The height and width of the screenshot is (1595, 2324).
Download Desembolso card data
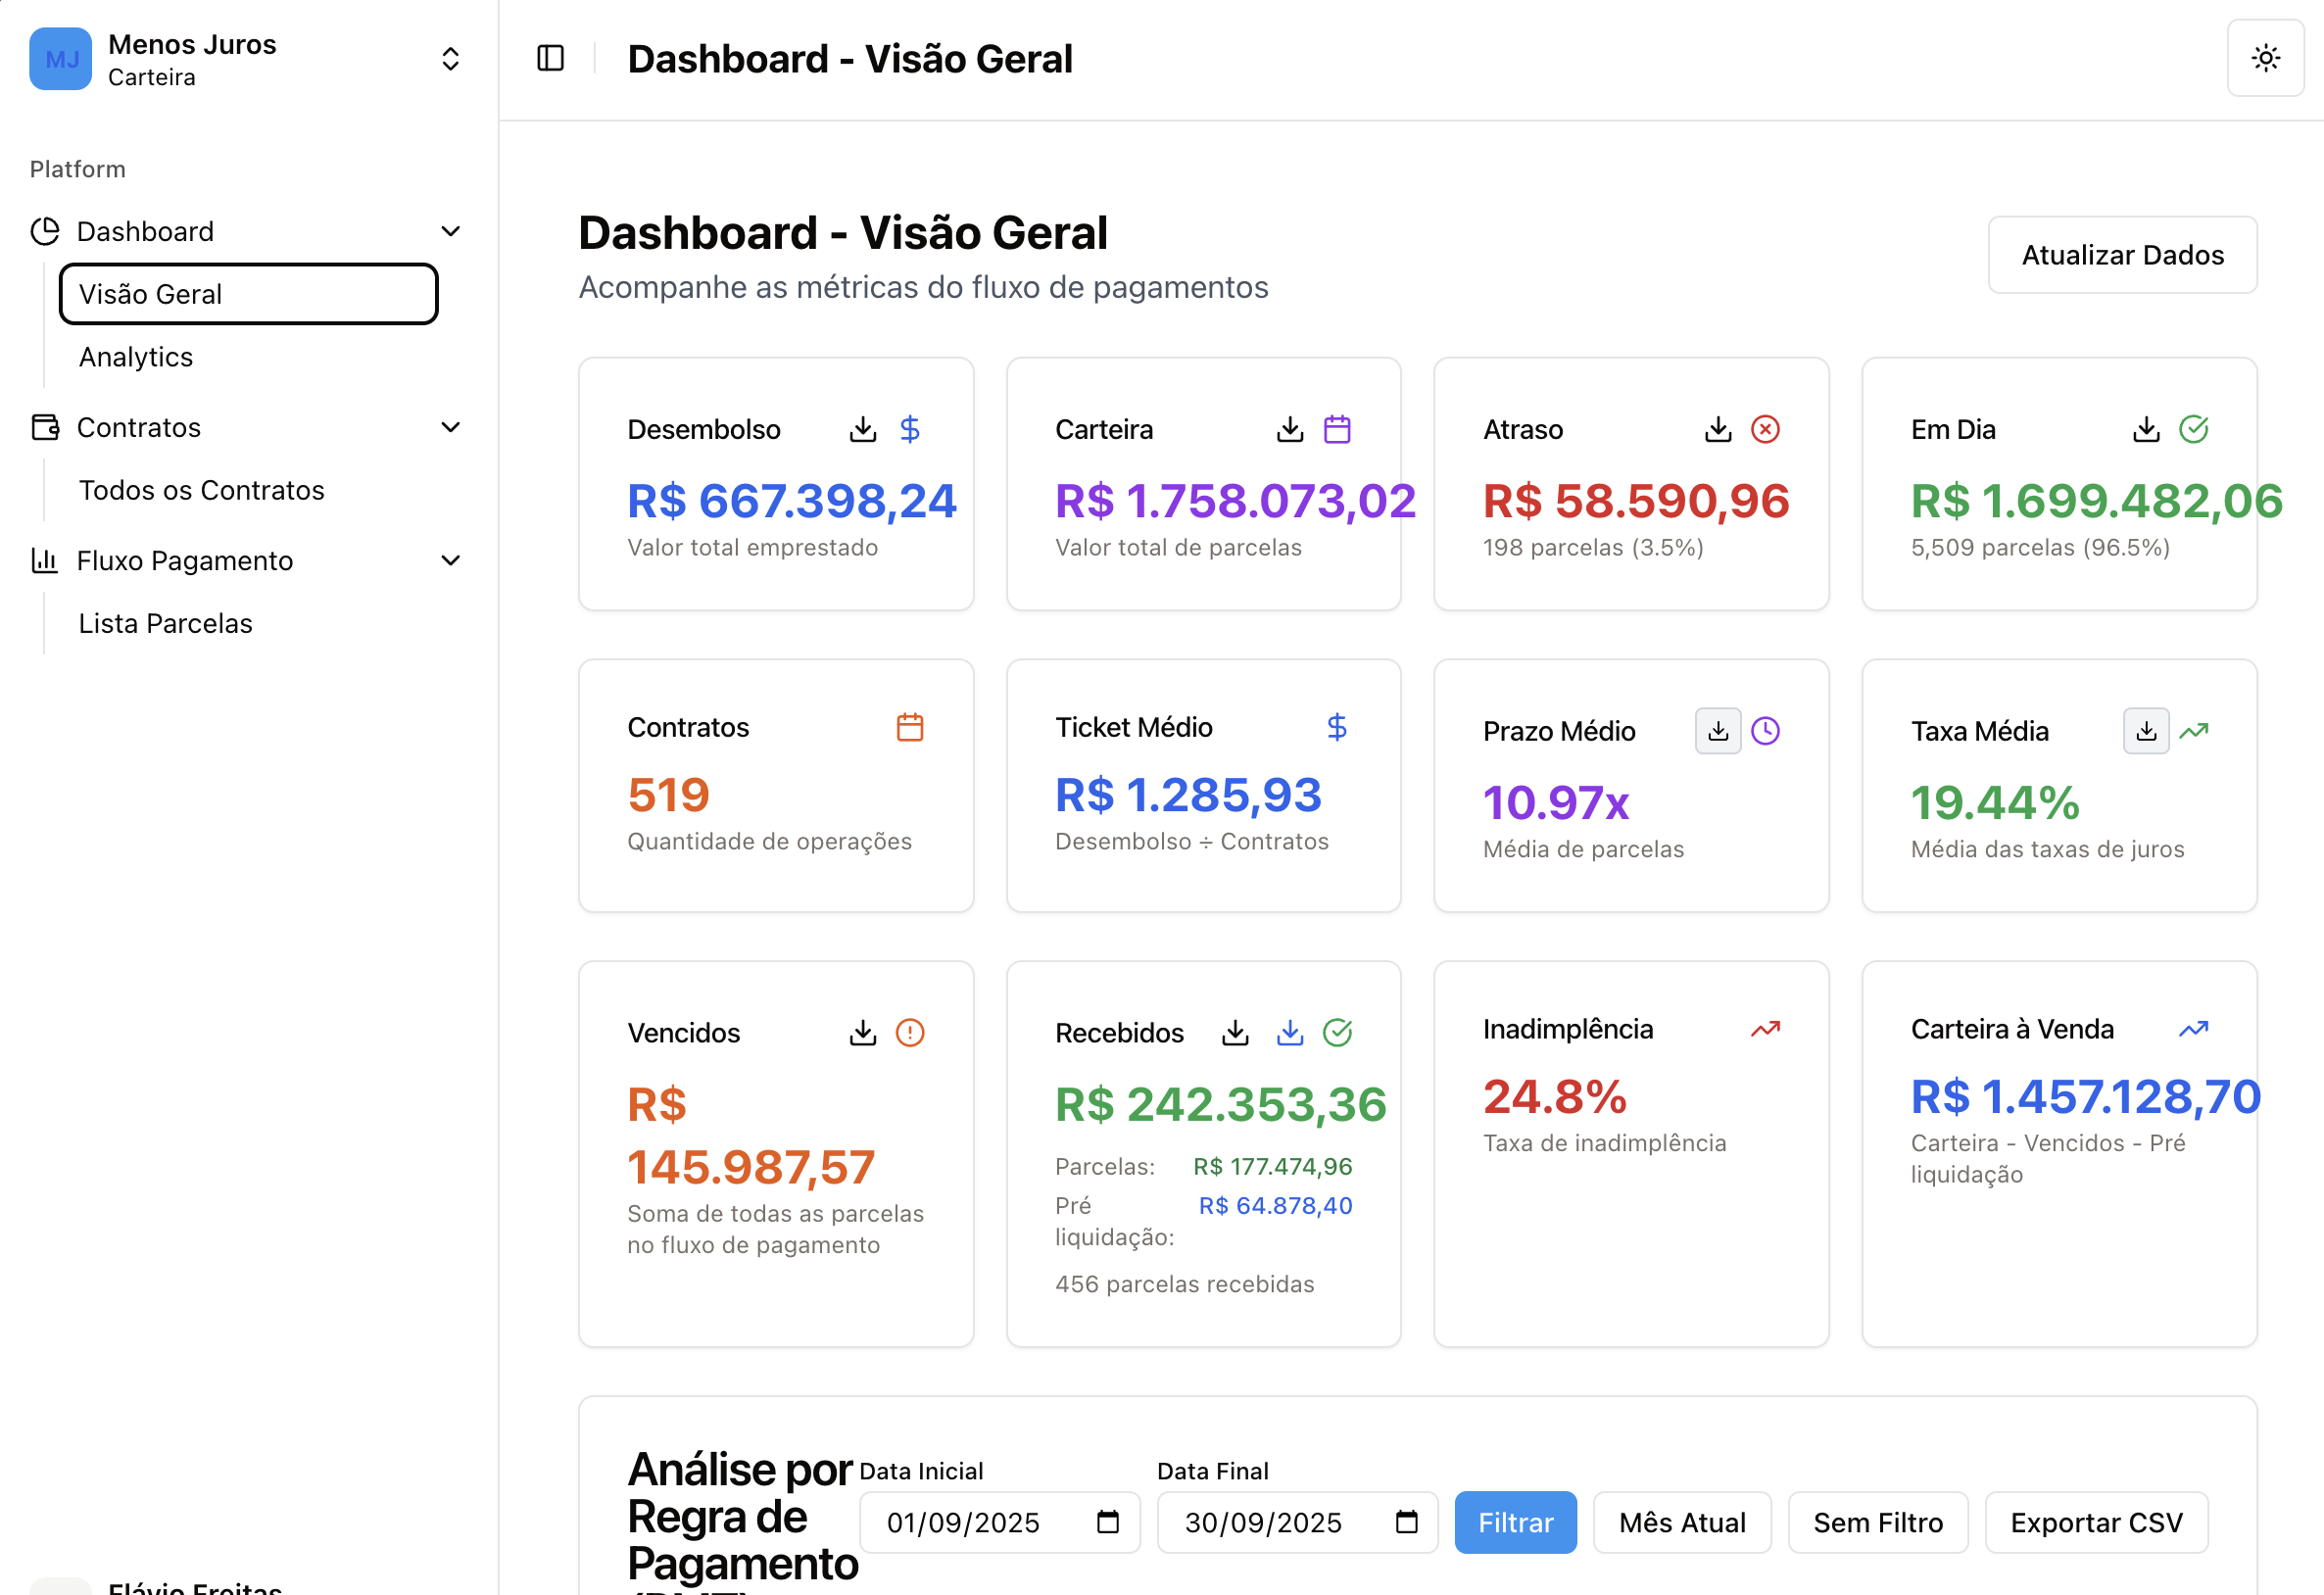click(x=862, y=430)
